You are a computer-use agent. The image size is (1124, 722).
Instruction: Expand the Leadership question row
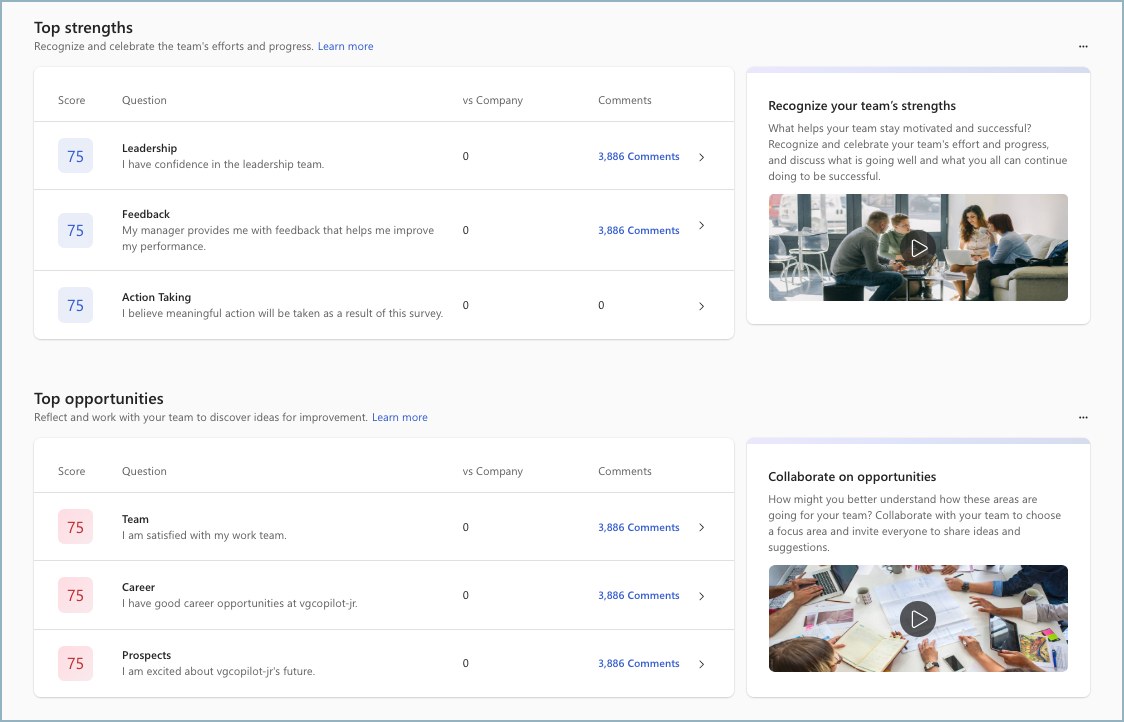tap(701, 156)
